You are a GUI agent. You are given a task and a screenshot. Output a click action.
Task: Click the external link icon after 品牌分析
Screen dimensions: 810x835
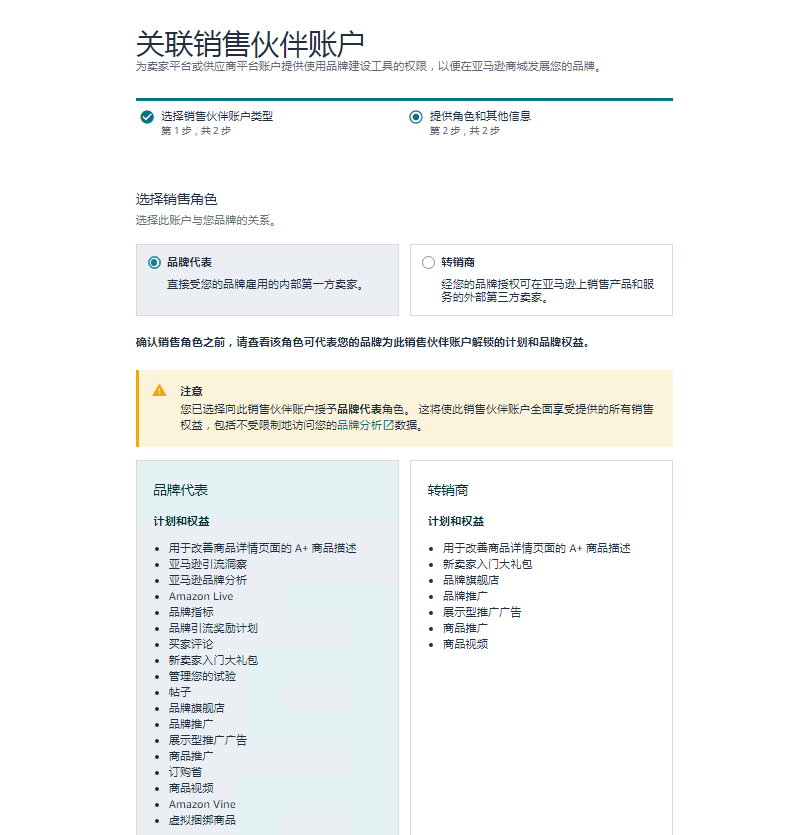(389, 425)
